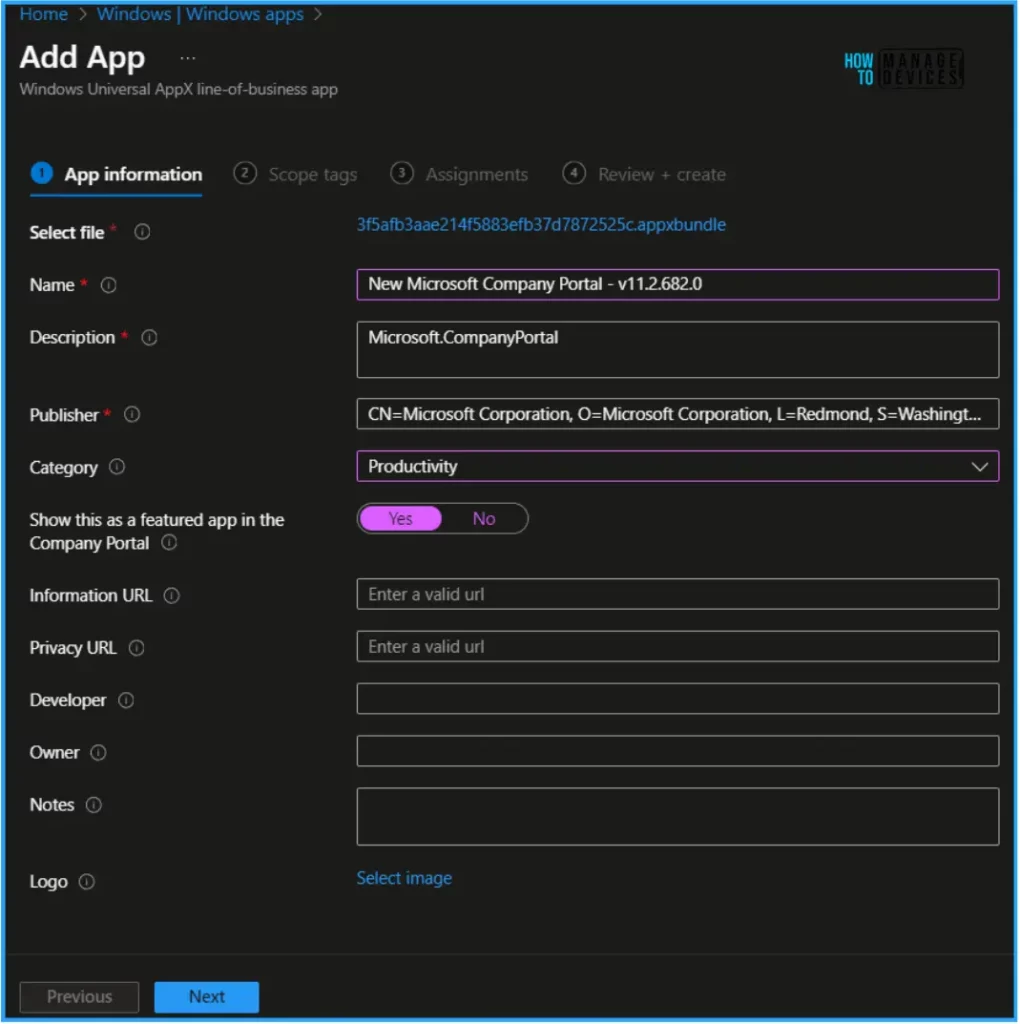Click the Information URL input field

677,594
